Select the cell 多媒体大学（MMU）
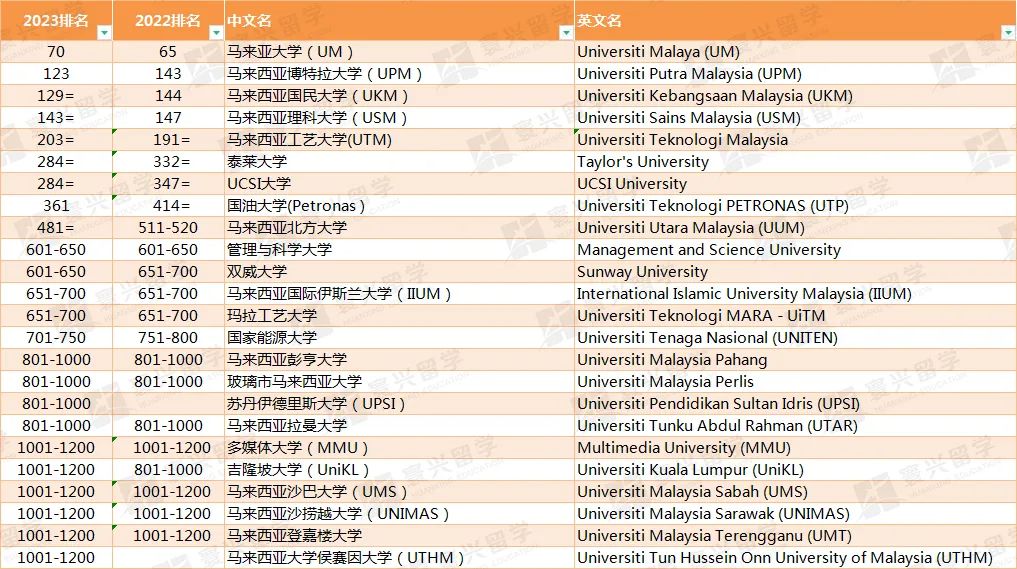 [x=400, y=448]
